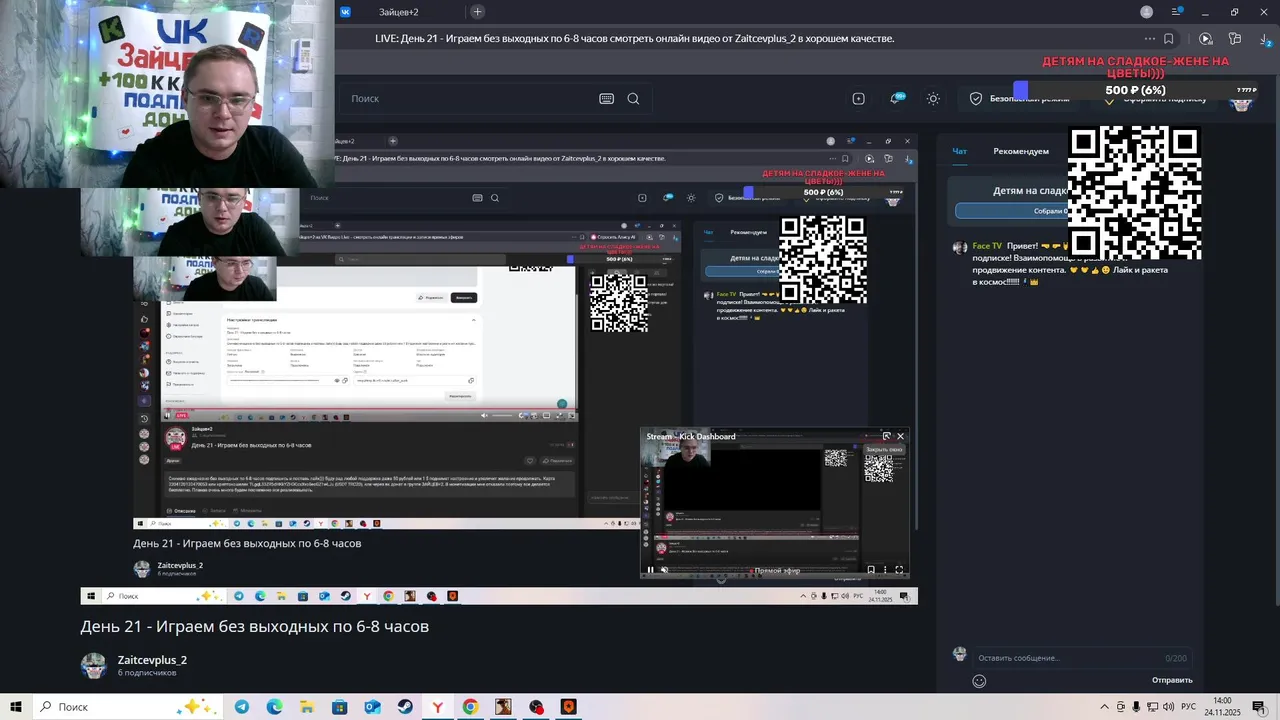
Task: Open the volume control in the system tray
Action: point(1169,707)
